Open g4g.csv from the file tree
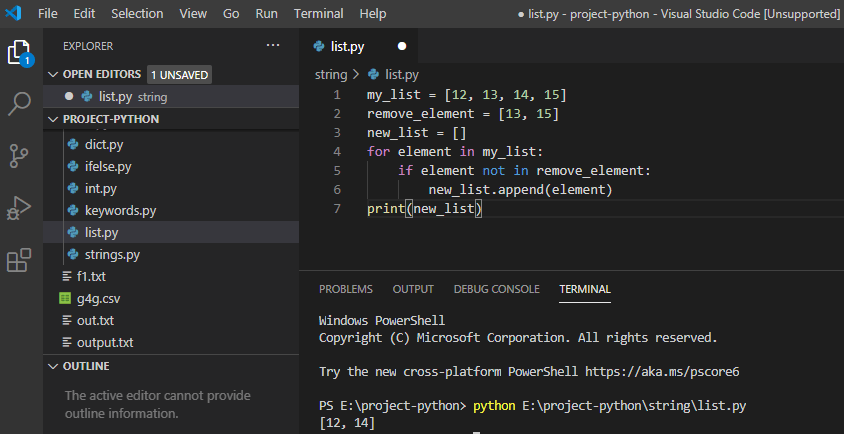This screenshot has height=434, width=844. [x=99, y=298]
